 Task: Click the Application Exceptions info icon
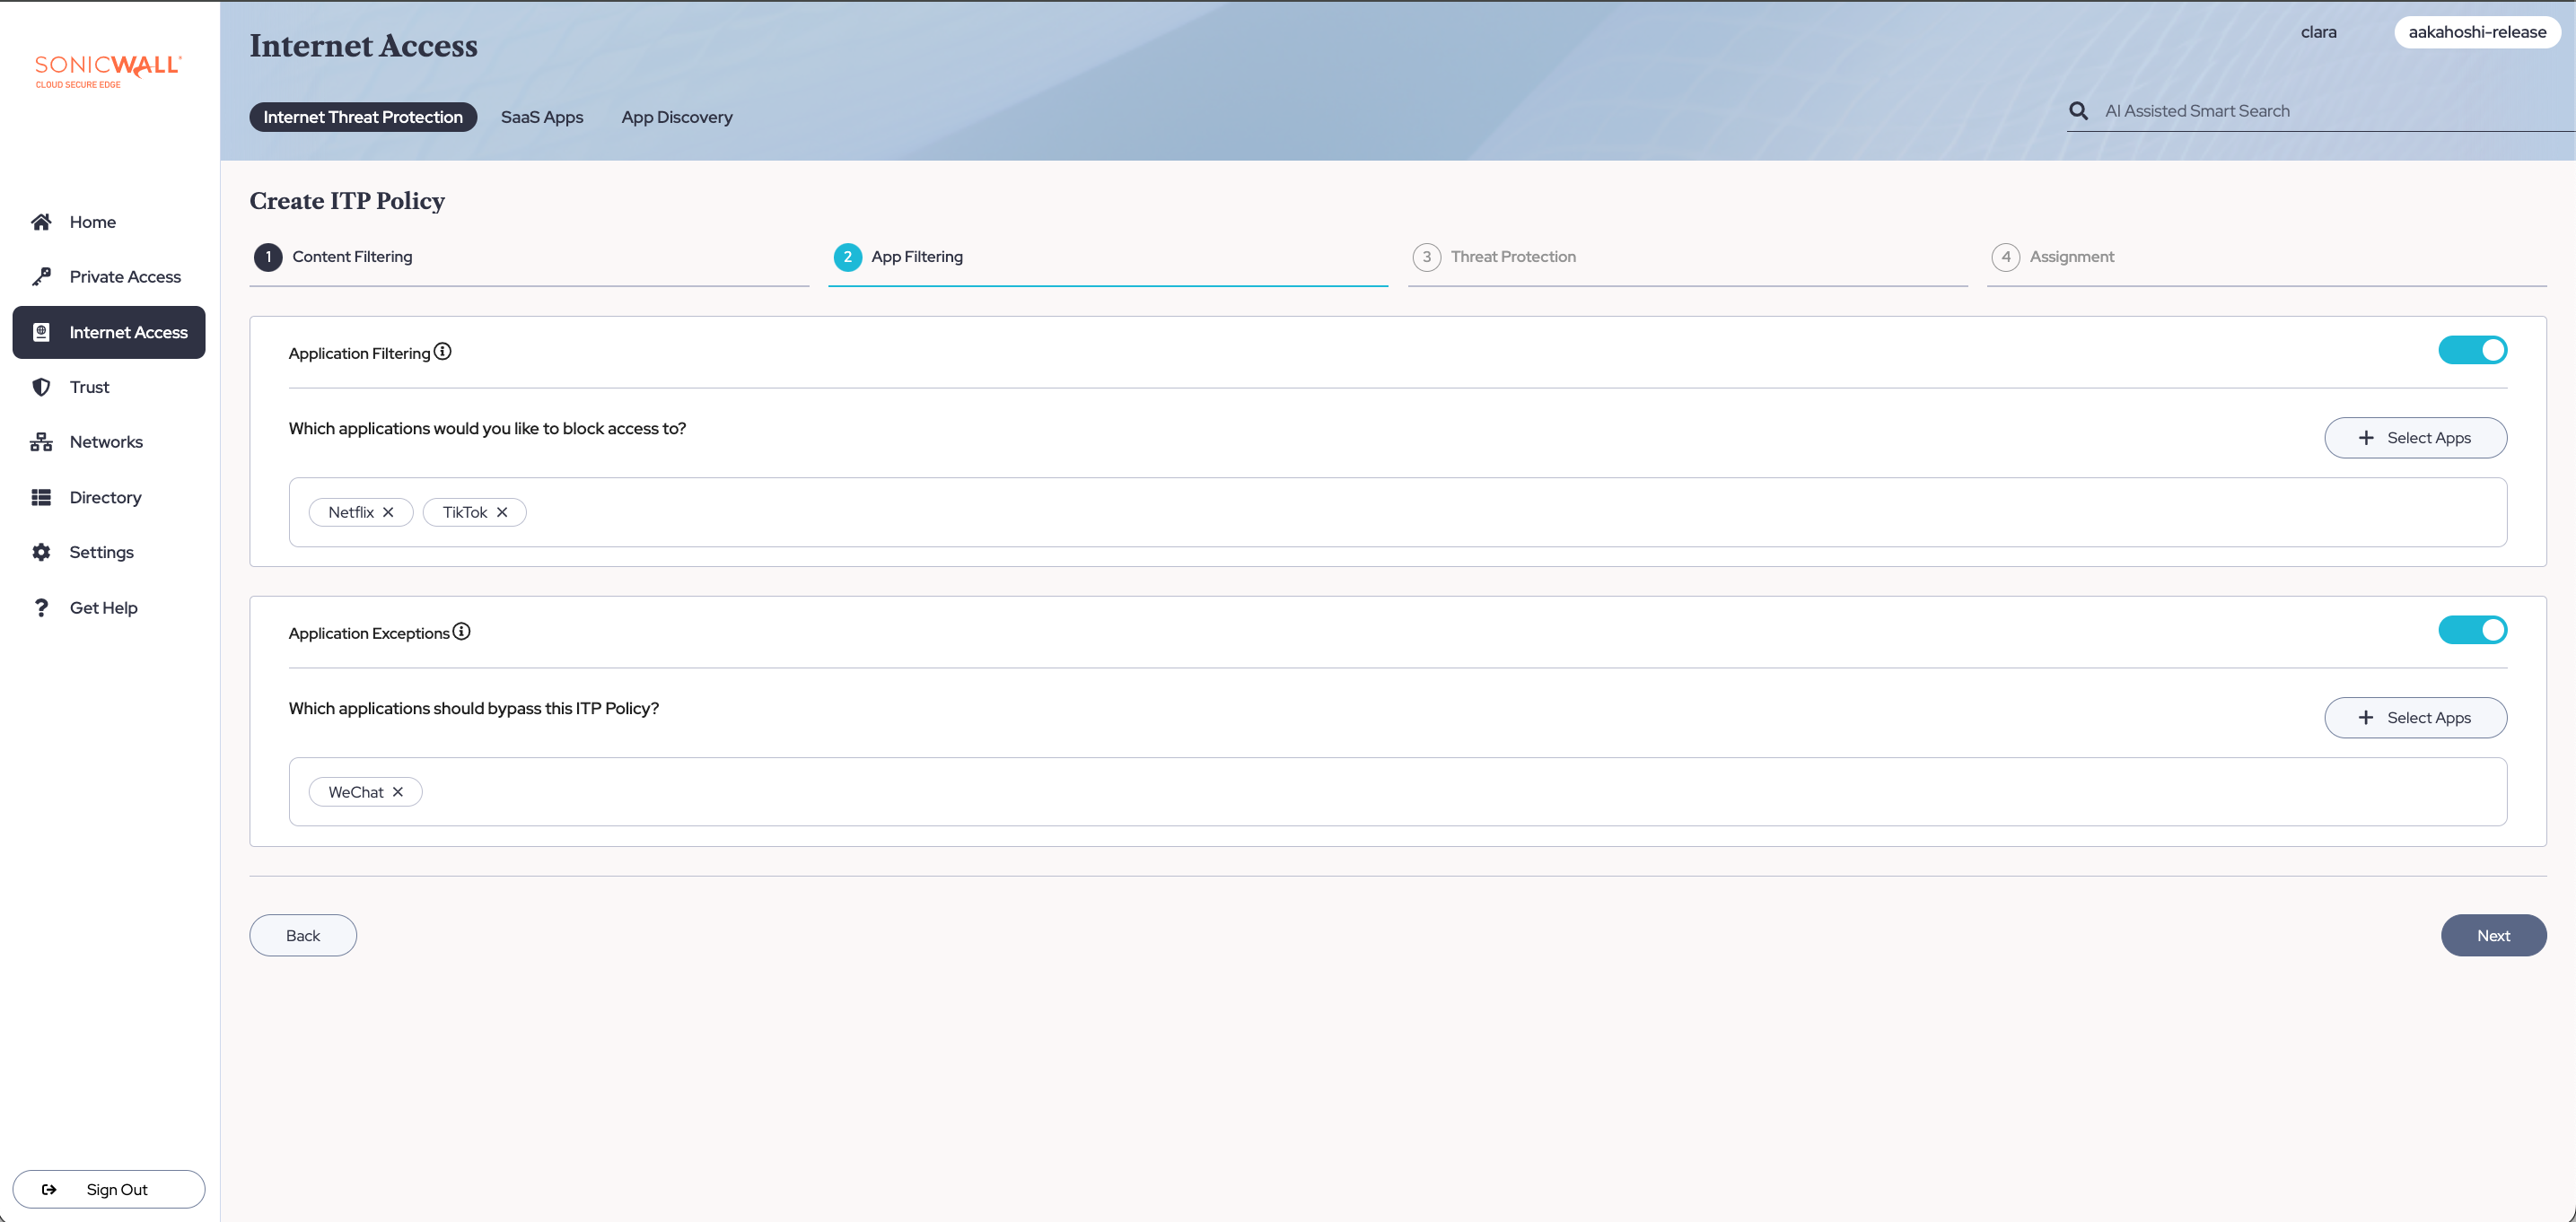[x=461, y=632]
